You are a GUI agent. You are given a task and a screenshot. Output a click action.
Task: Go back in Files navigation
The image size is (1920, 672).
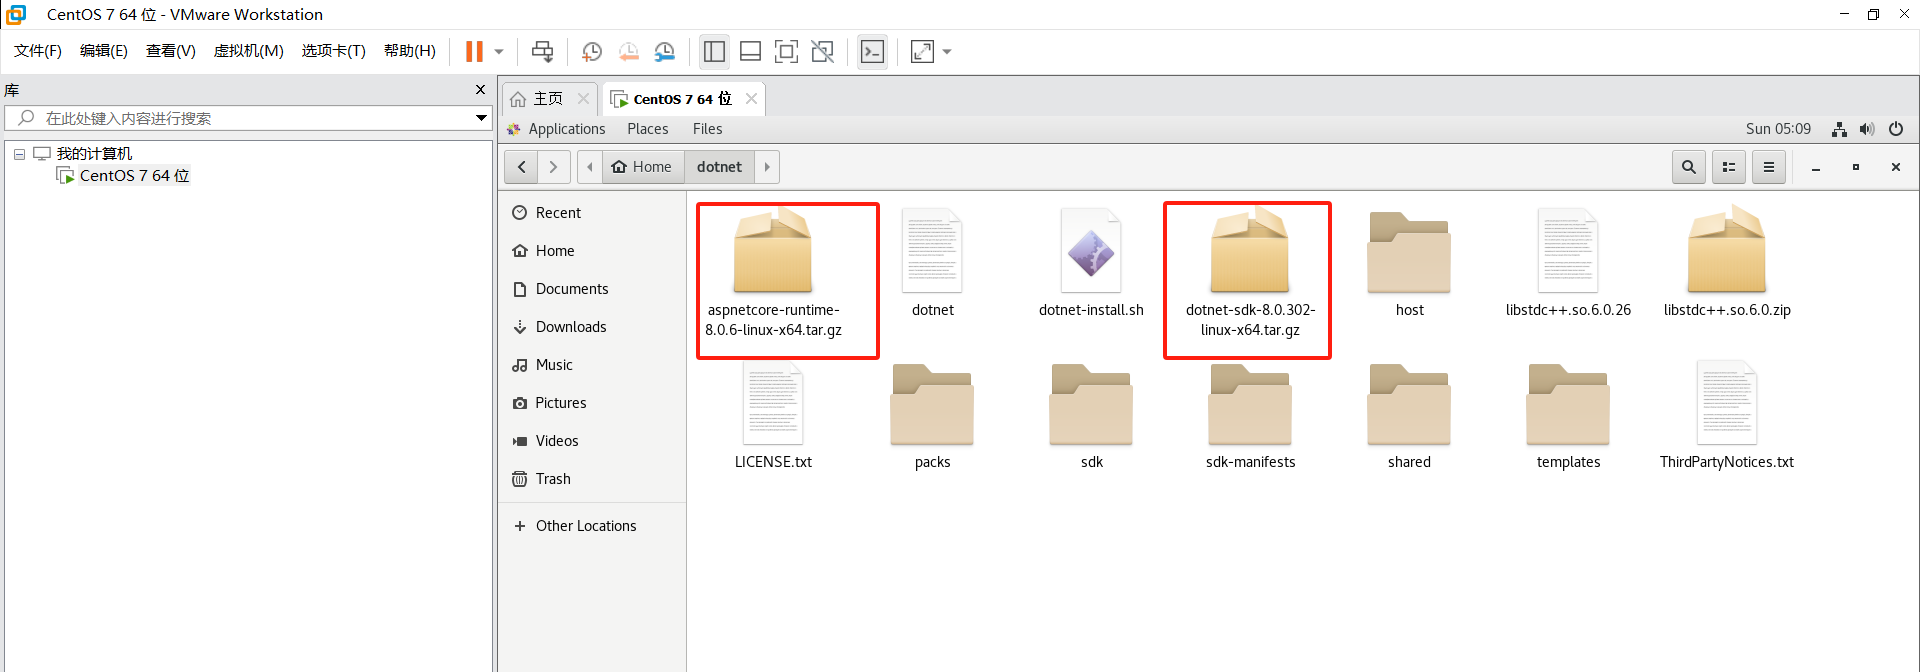tap(521, 167)
